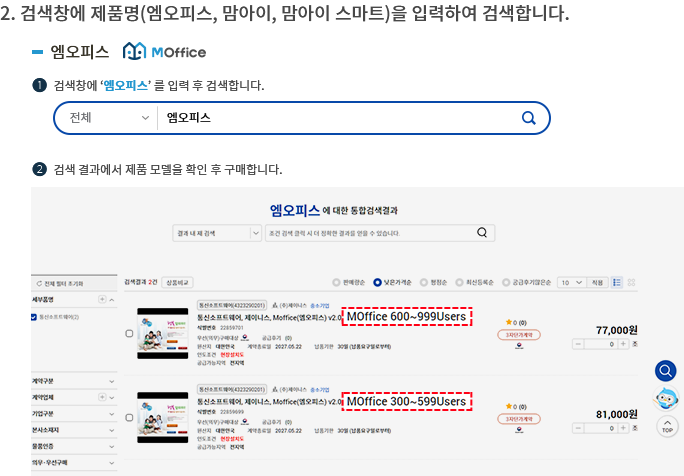Uncheck the 통신소프트웨어(2) filter checkbox
This screenshot has width=684, height=476.
pyautogui.click(x=34, y=317)
